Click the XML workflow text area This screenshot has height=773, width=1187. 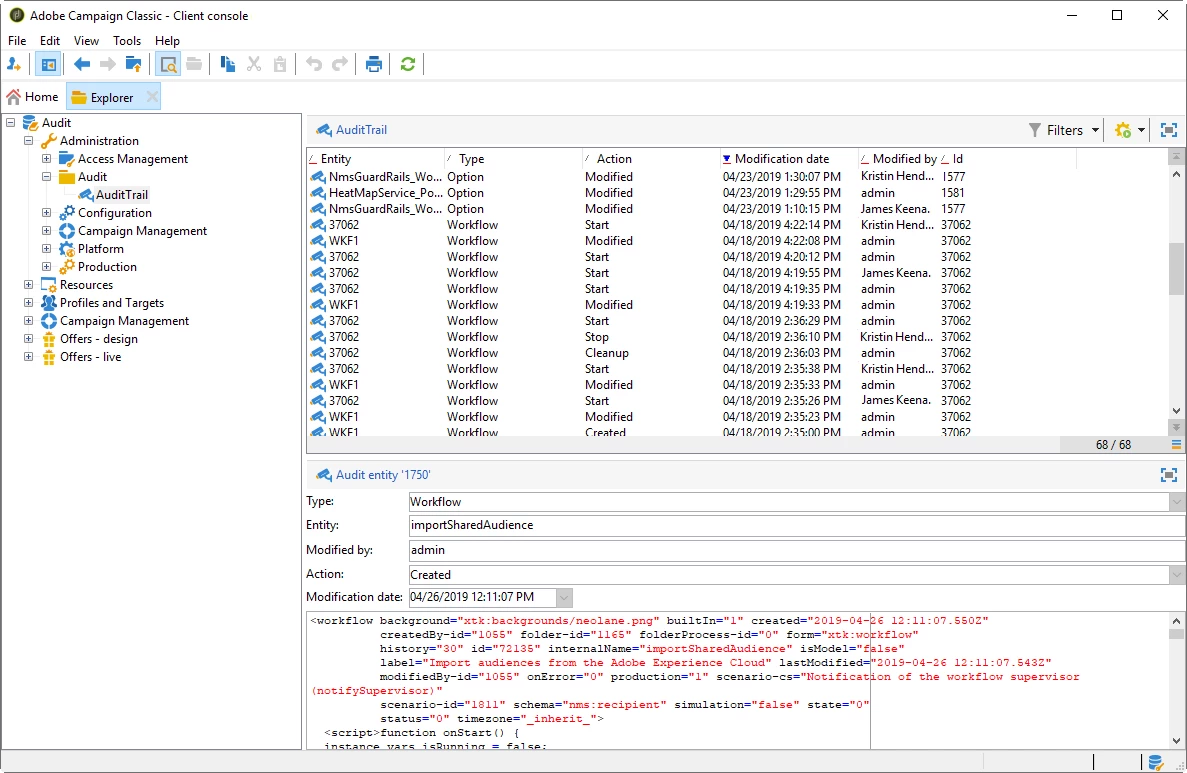tap(738, 681)
